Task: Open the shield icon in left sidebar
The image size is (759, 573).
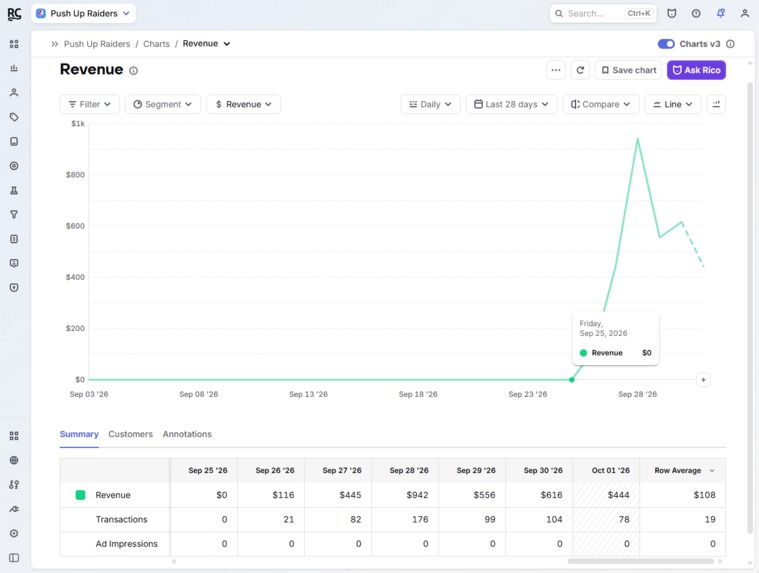Action: (x=14, y=288)
